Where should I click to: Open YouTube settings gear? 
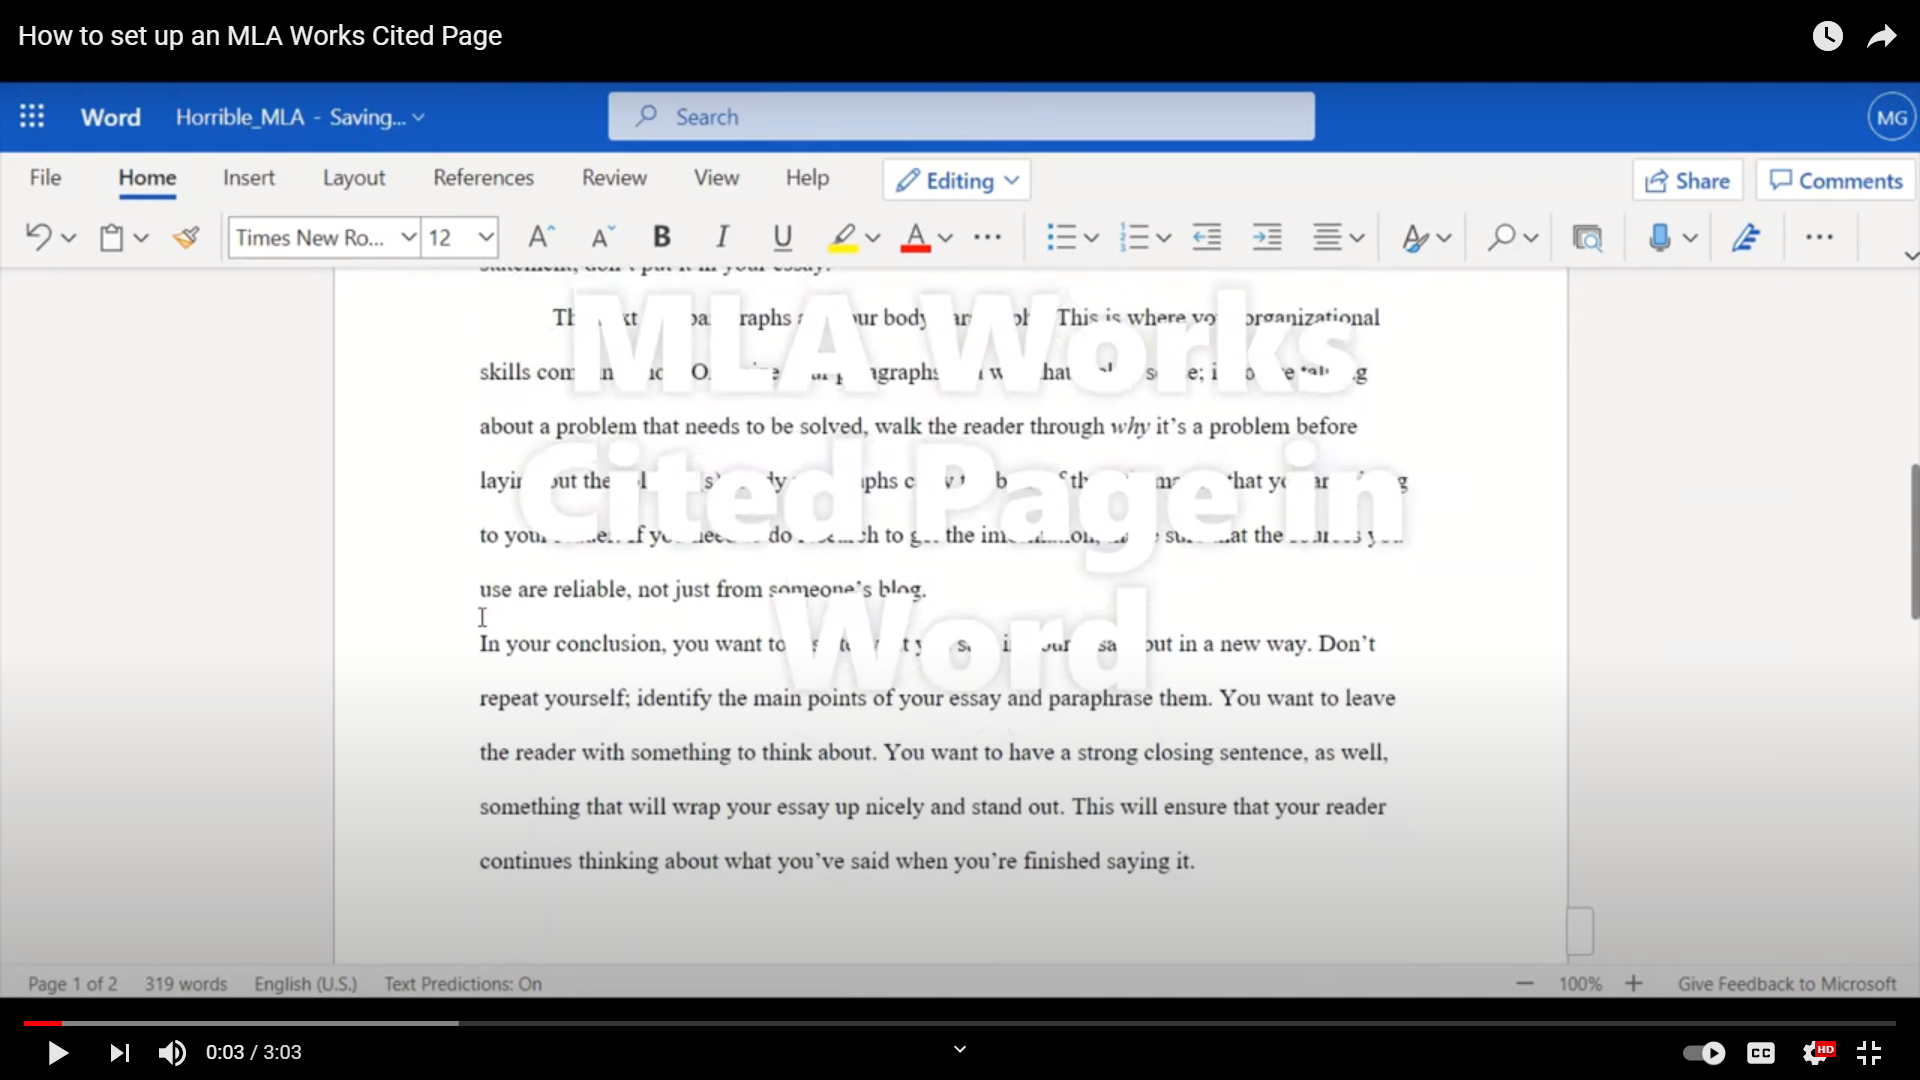click(1817, 1053)
